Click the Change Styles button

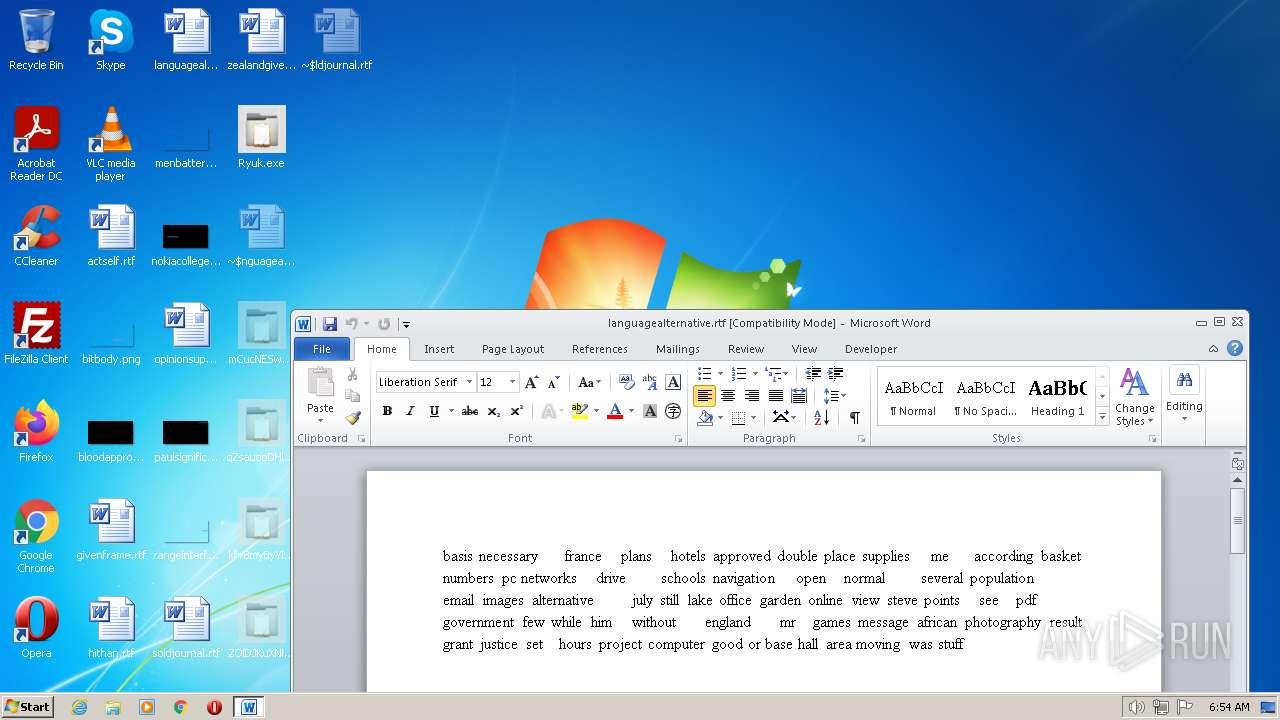[1134, 397]
